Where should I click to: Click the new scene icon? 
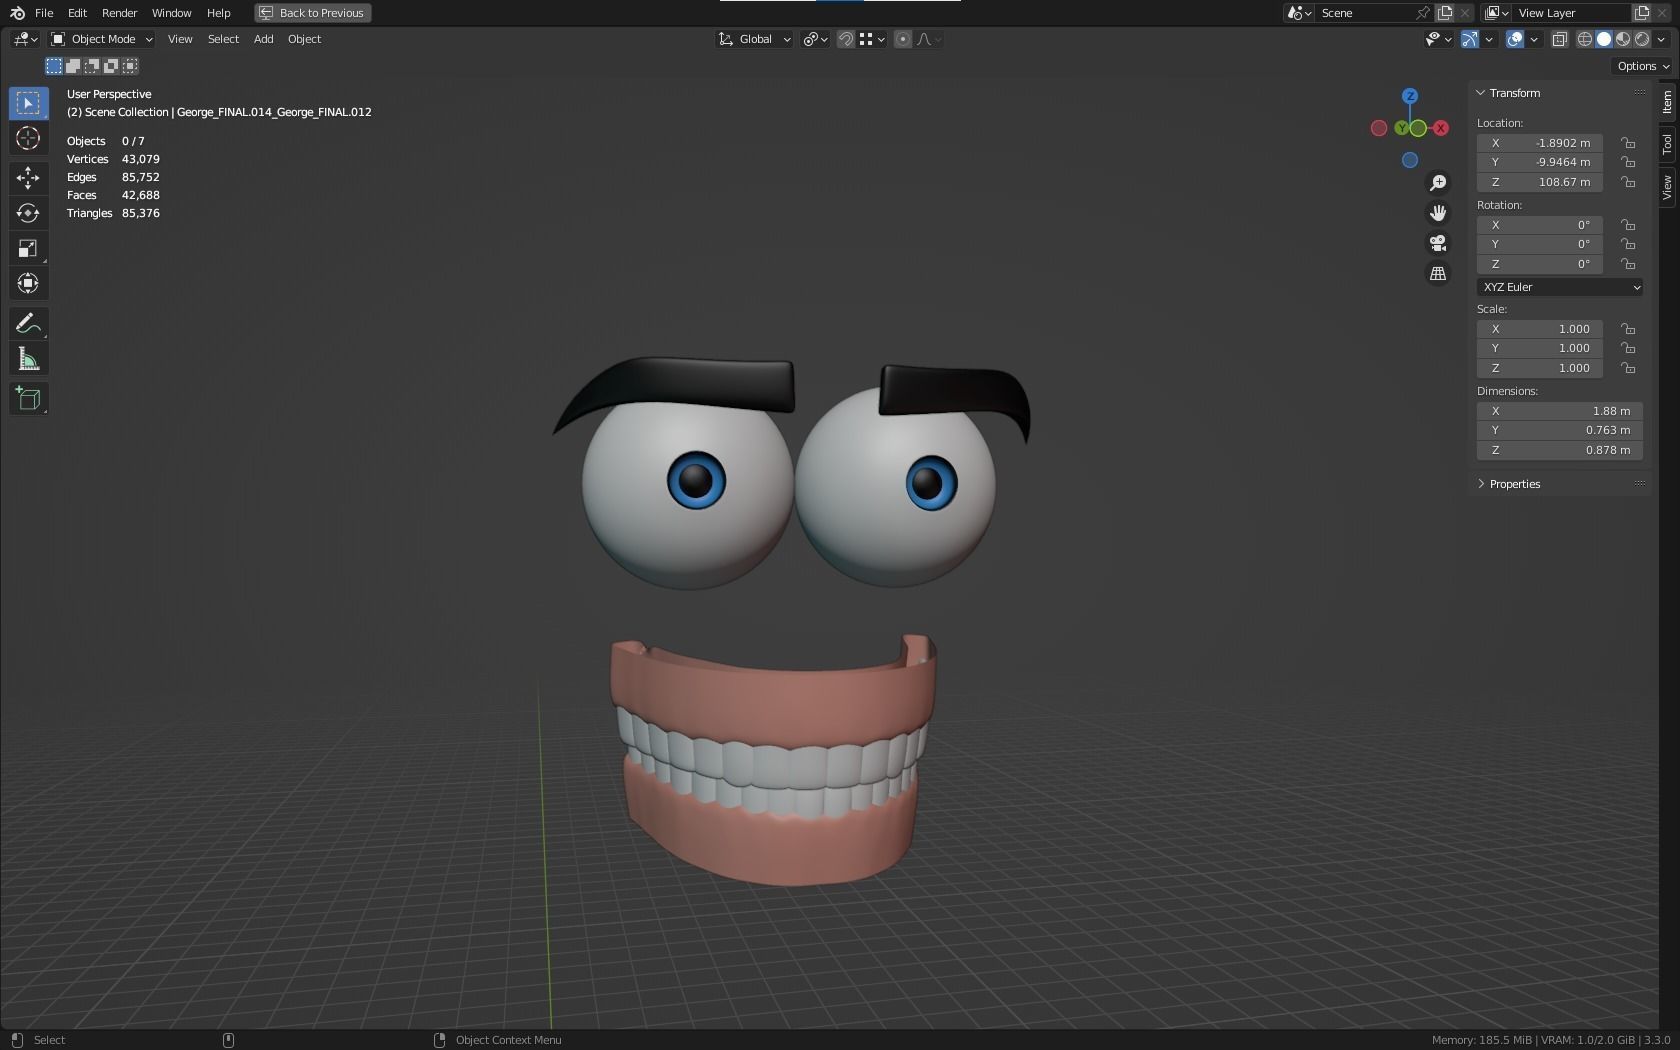coord(1445,13)
